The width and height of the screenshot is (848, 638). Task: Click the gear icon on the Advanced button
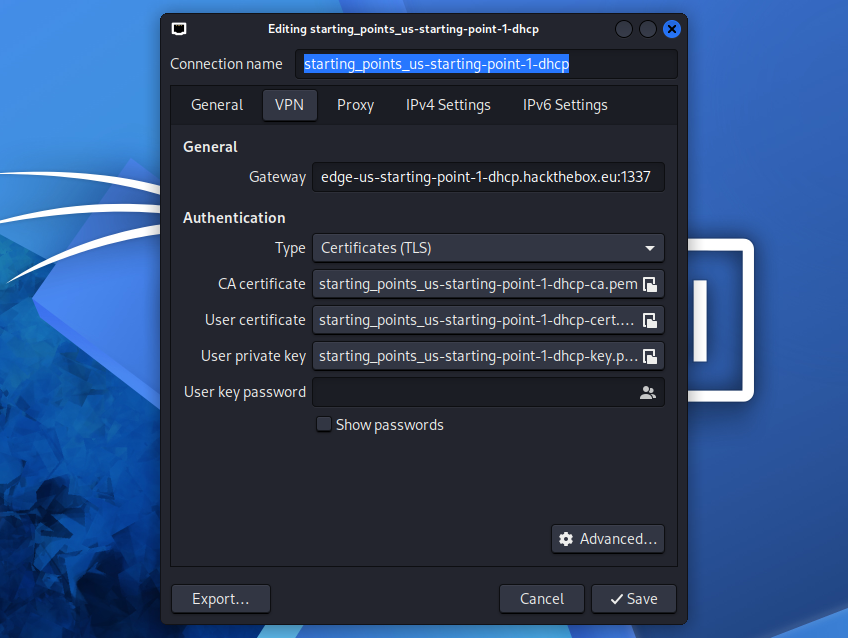(x=568, y=539)
